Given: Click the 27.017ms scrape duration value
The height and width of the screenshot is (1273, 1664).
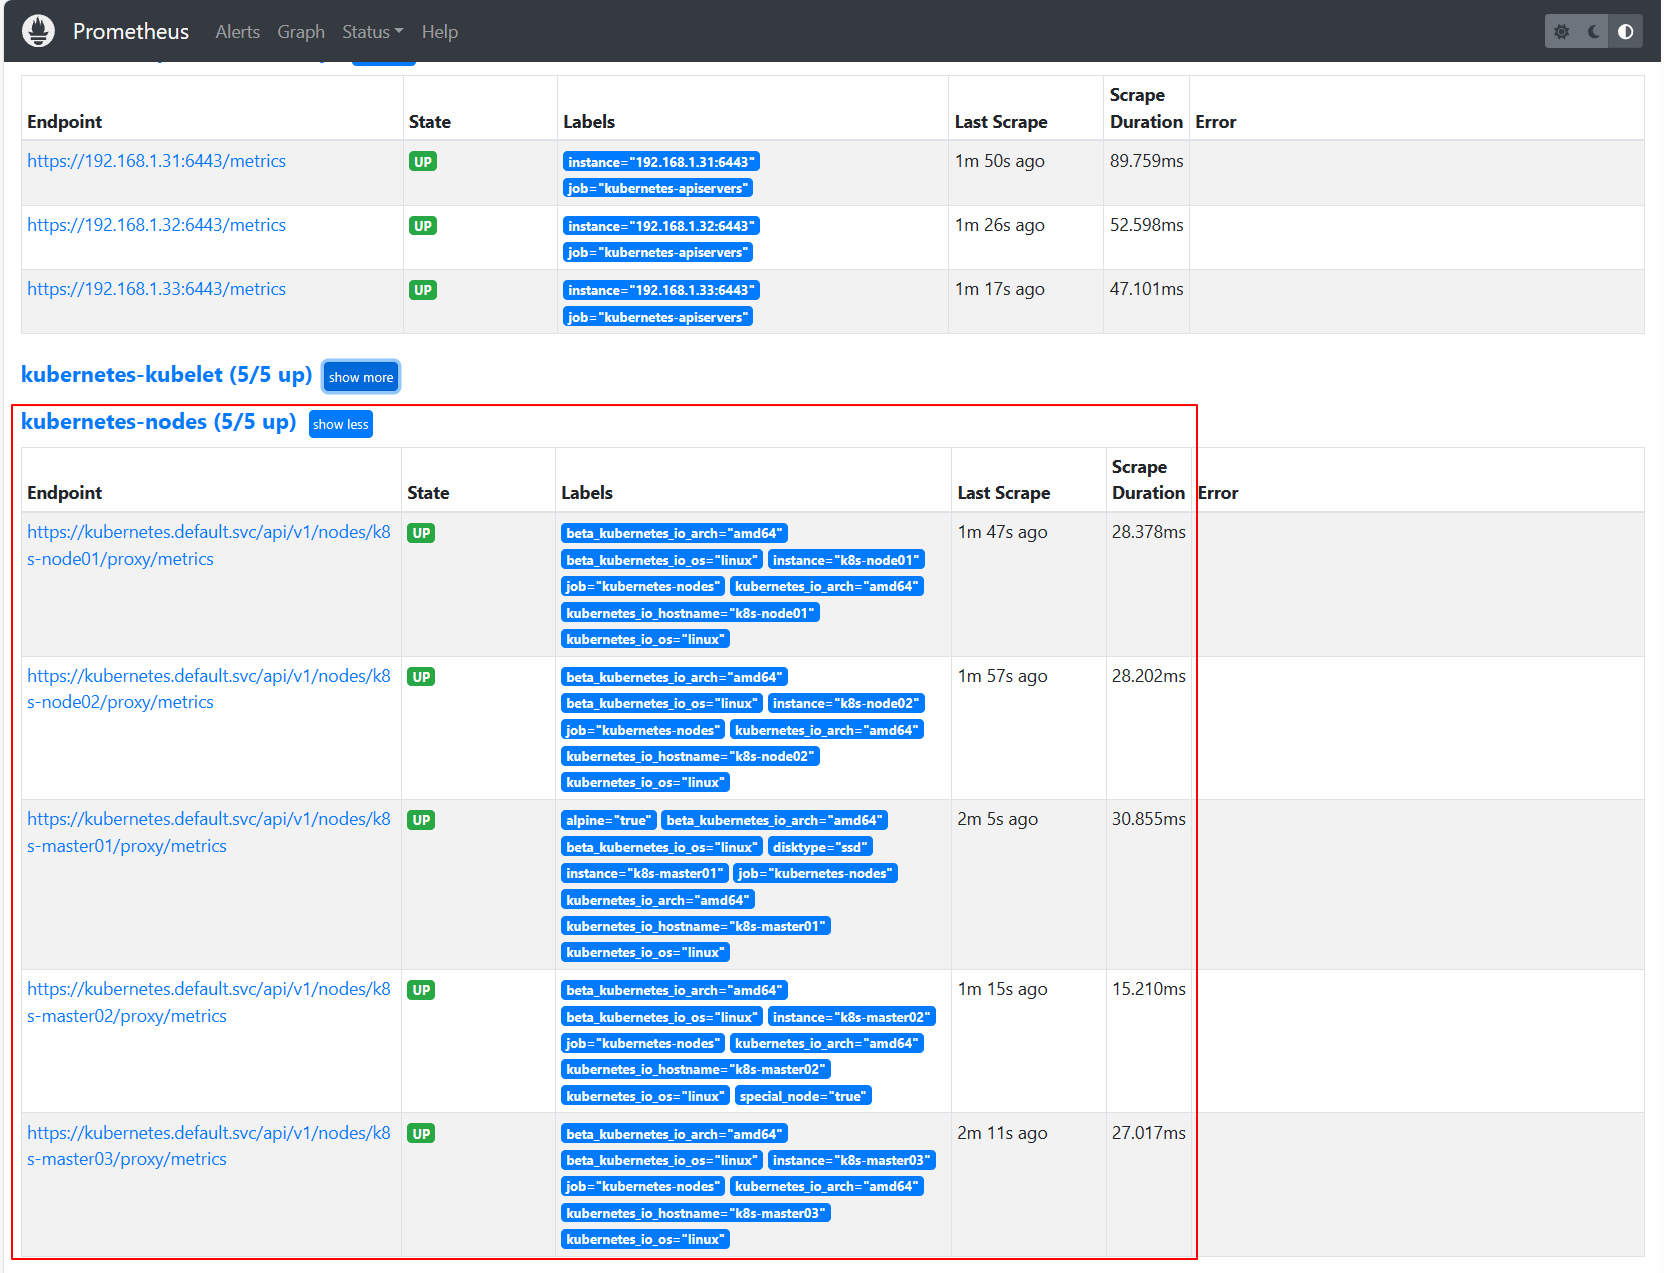Looking at the screenshot, I should pos(1149,1133).
